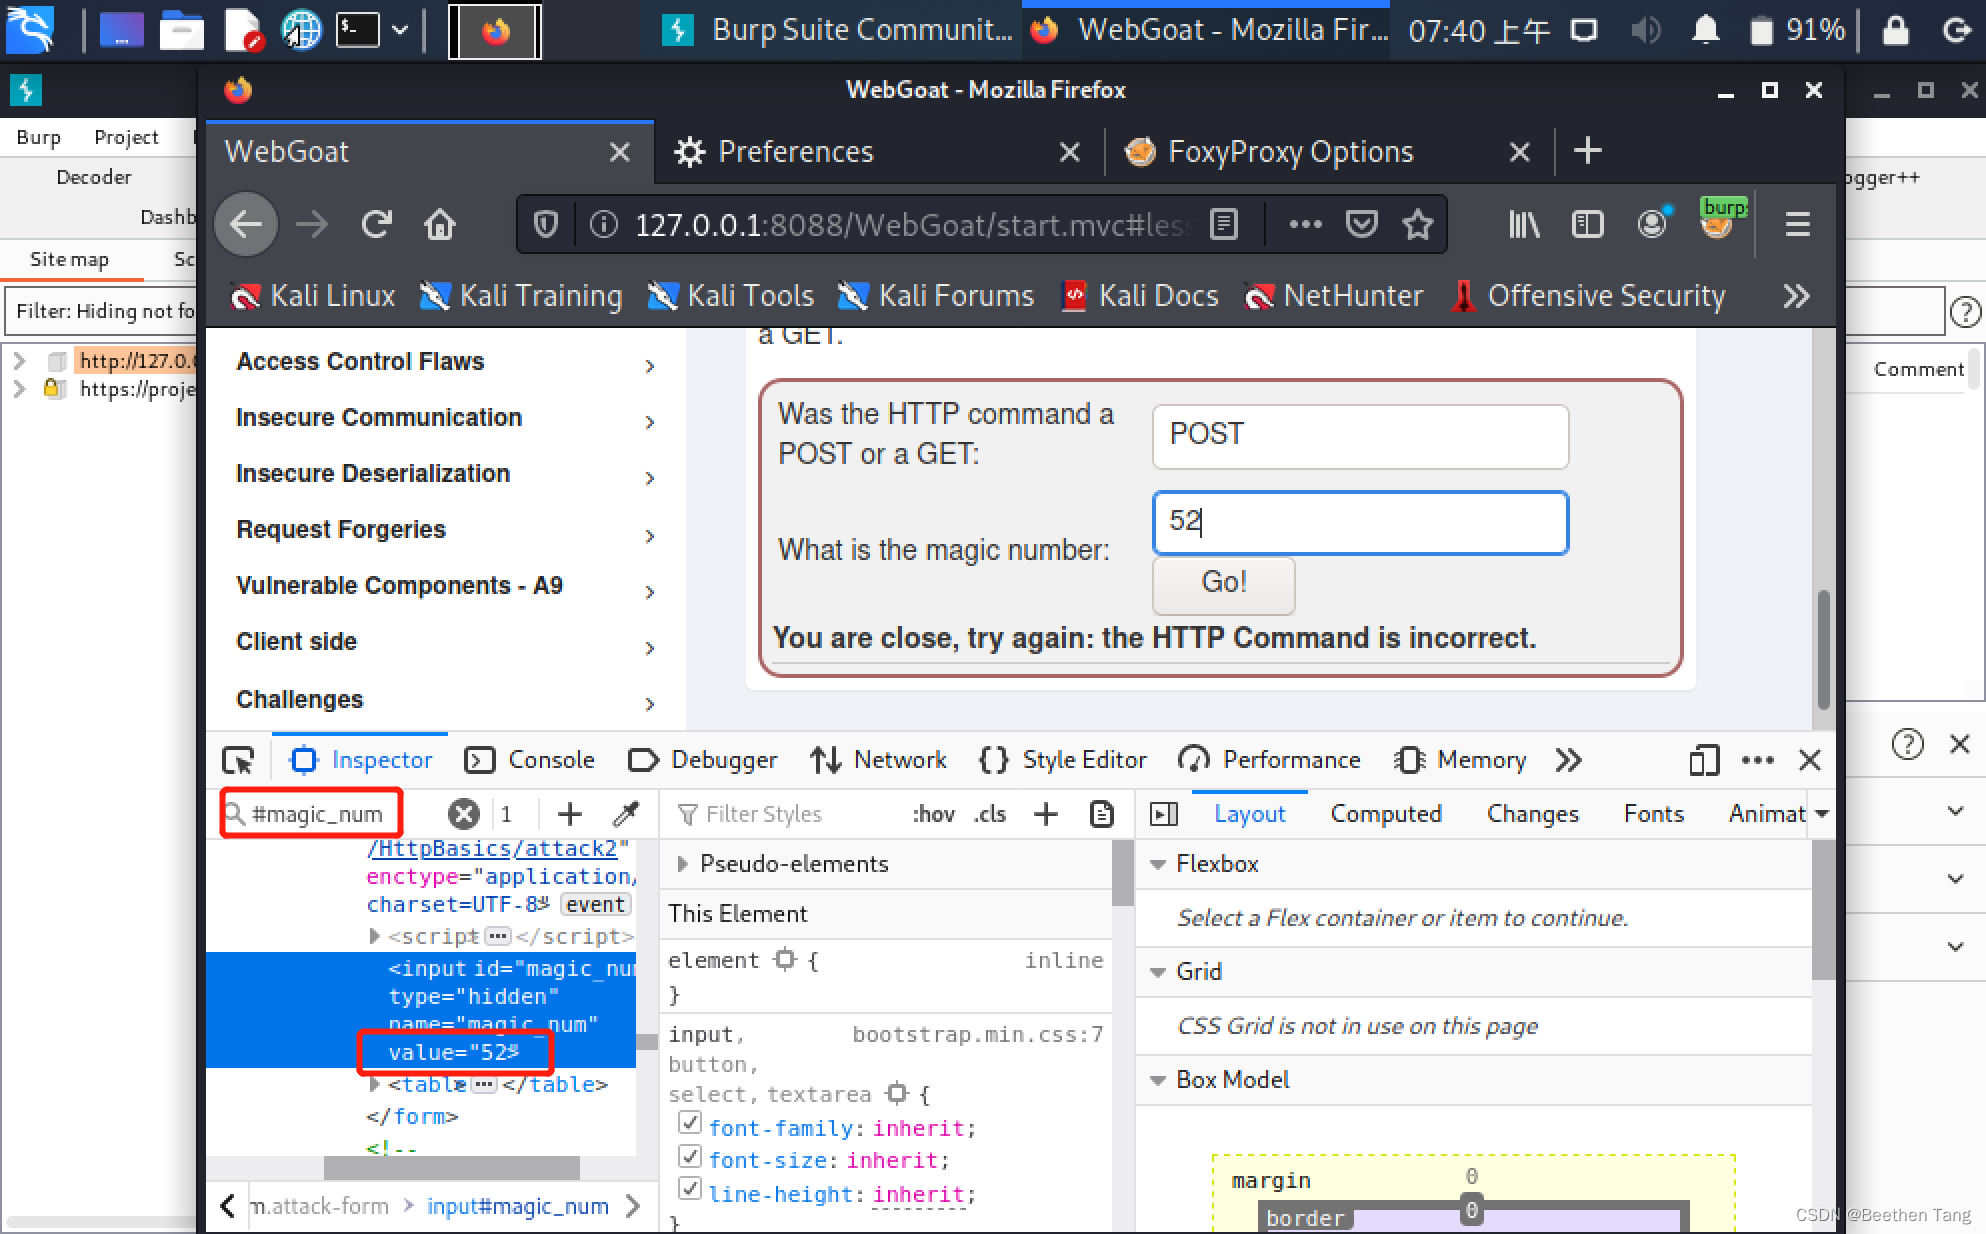This screenshot has height=1234, width=1986.
Task: Bookmark this page with the star icon
Action: point(1418,224)
